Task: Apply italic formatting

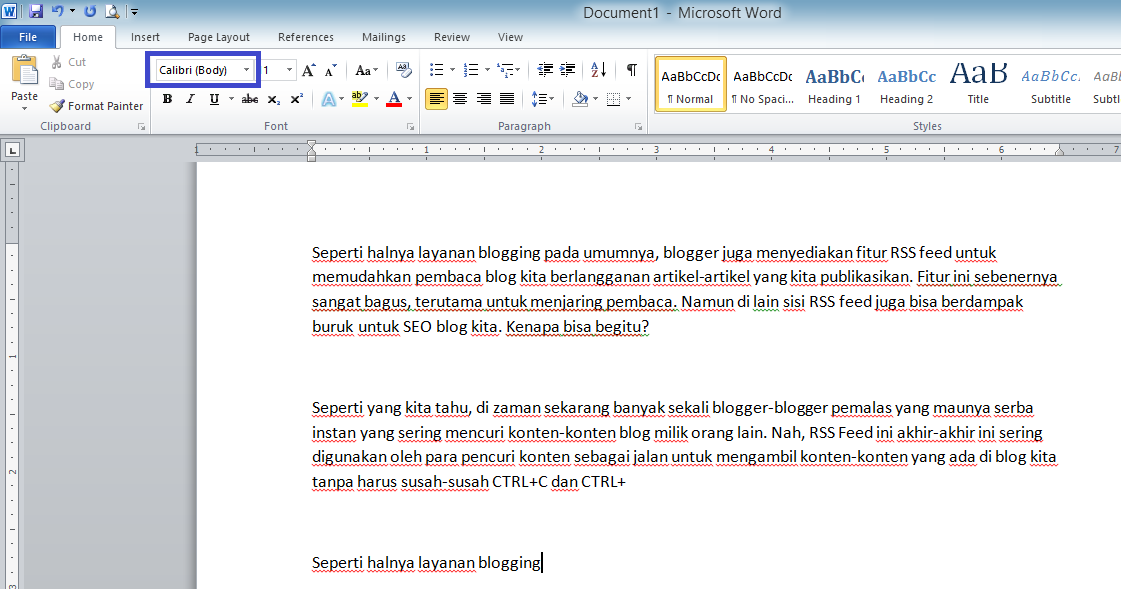Action: (x=189, y=98)
